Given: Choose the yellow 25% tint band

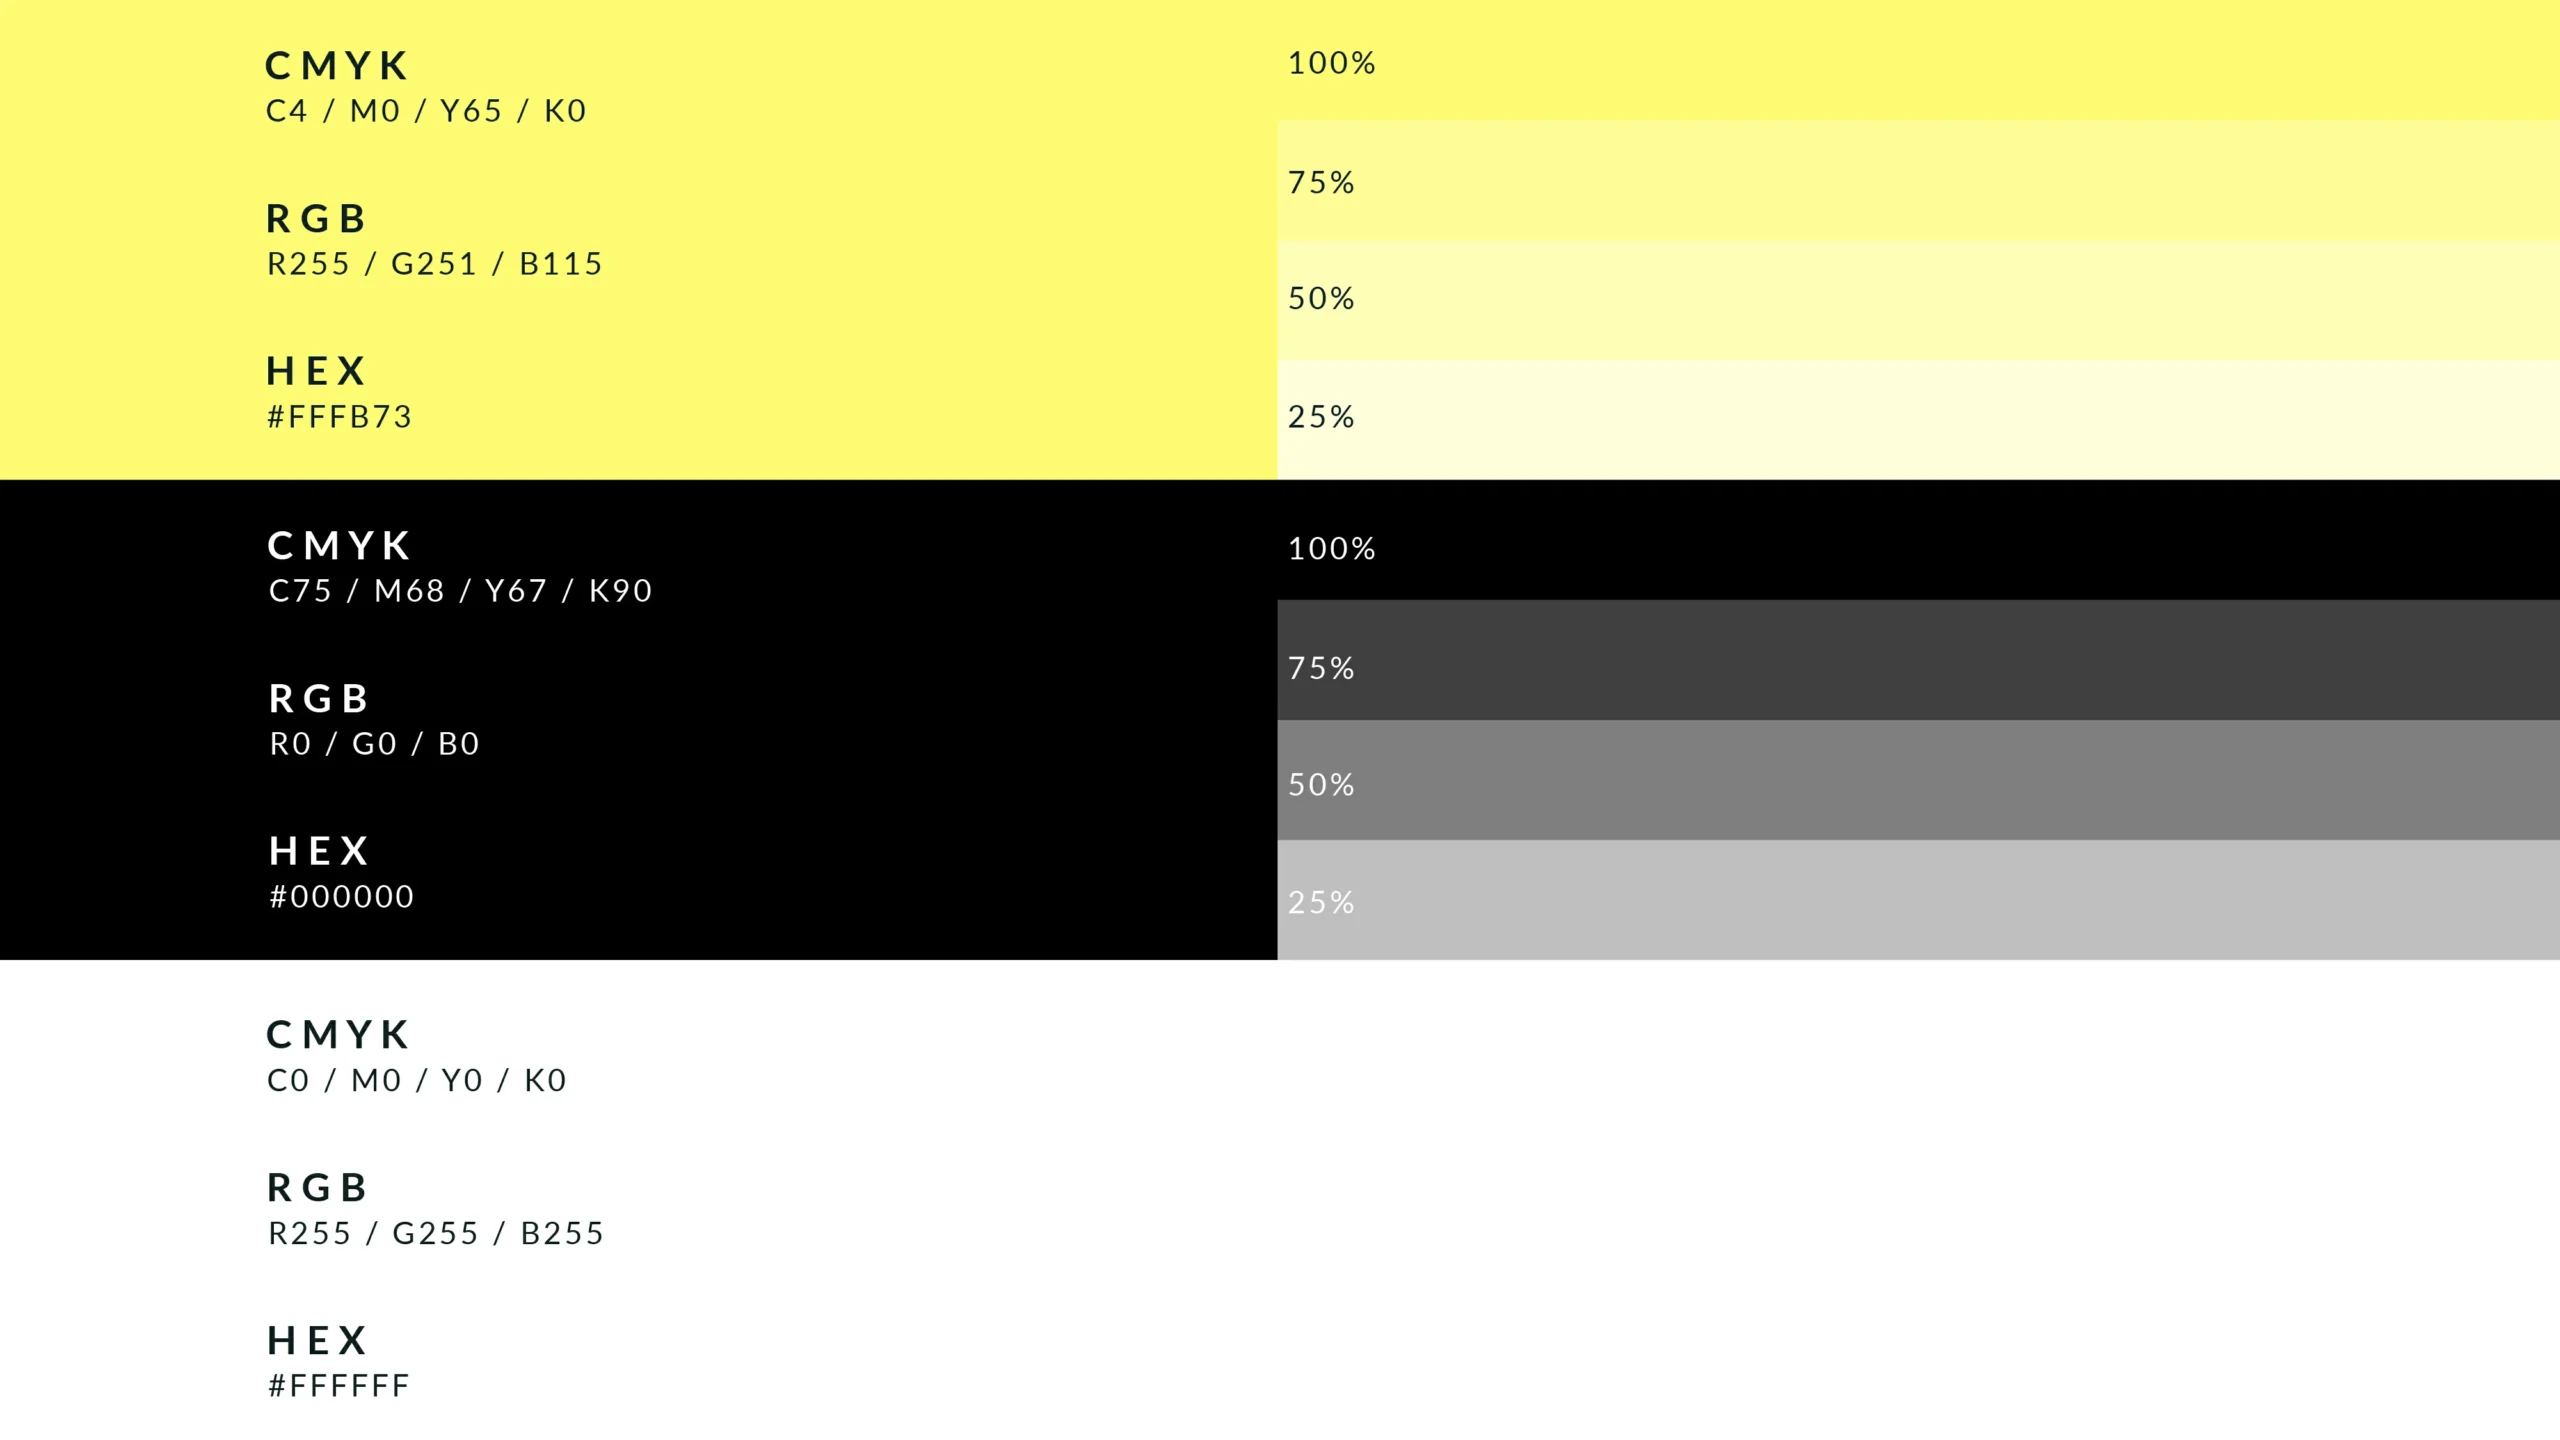Looking at the screenshot, I should 1918,419.
